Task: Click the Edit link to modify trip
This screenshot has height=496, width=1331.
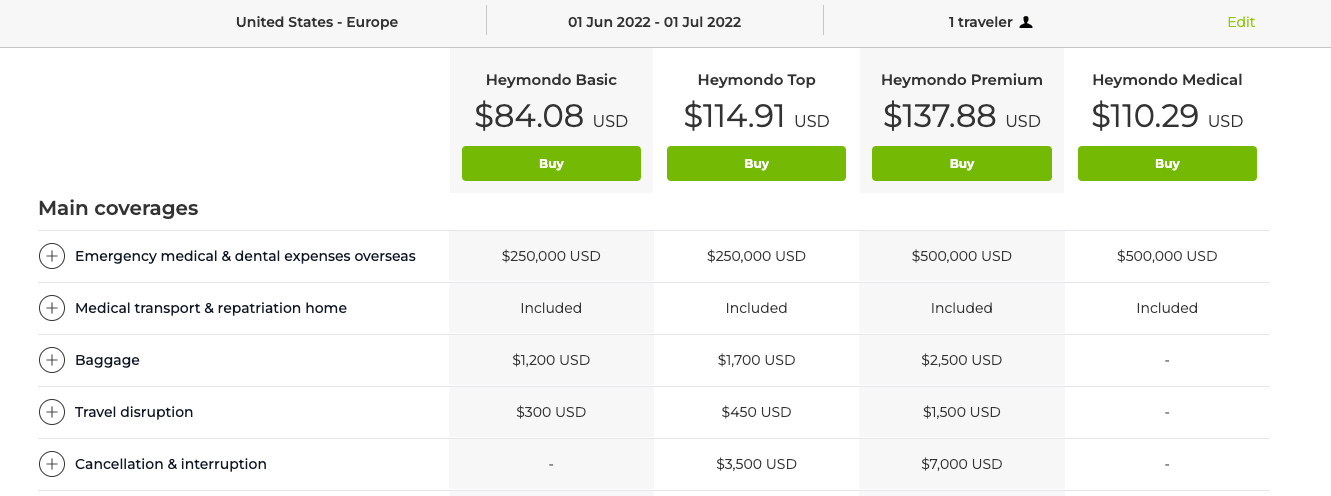Action: [1241, 22]
